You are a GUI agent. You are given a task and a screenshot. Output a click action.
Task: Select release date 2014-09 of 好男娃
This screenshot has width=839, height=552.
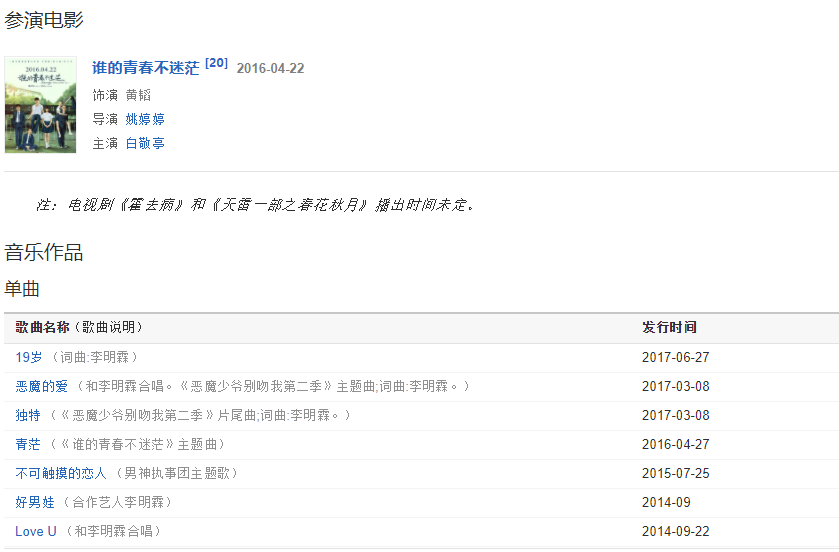666,502
